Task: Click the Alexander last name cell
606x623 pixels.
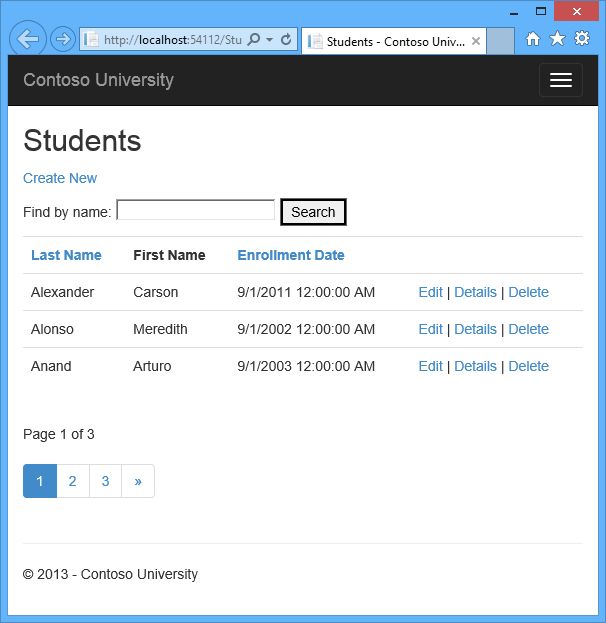Action: tap(62, 292)
